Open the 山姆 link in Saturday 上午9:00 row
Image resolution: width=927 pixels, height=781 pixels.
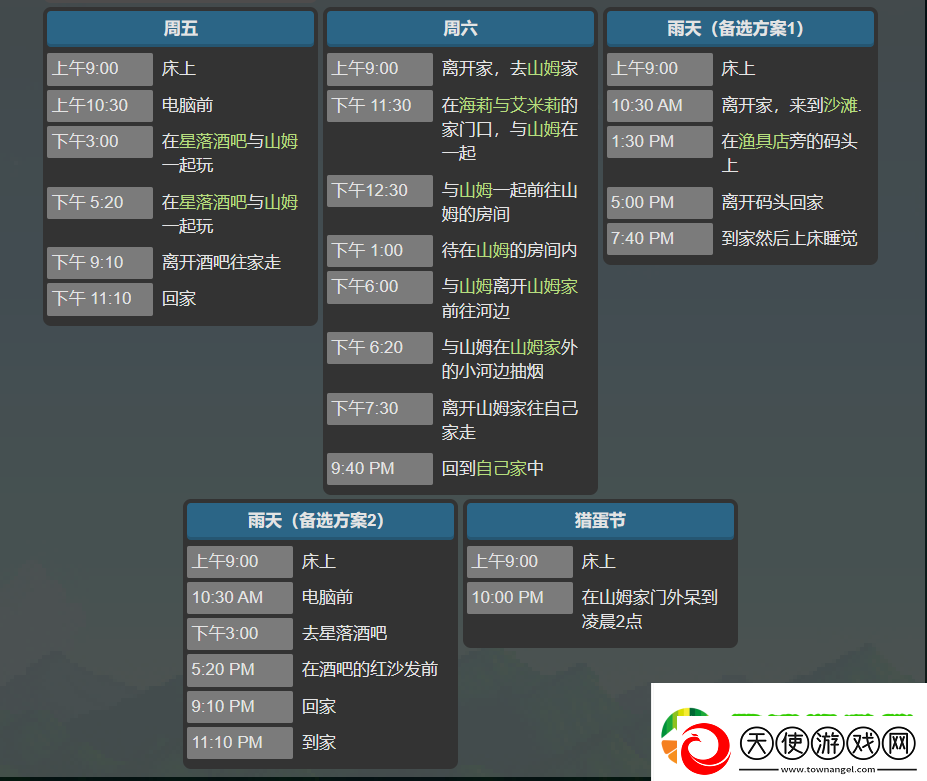click(x=544, y=69)
